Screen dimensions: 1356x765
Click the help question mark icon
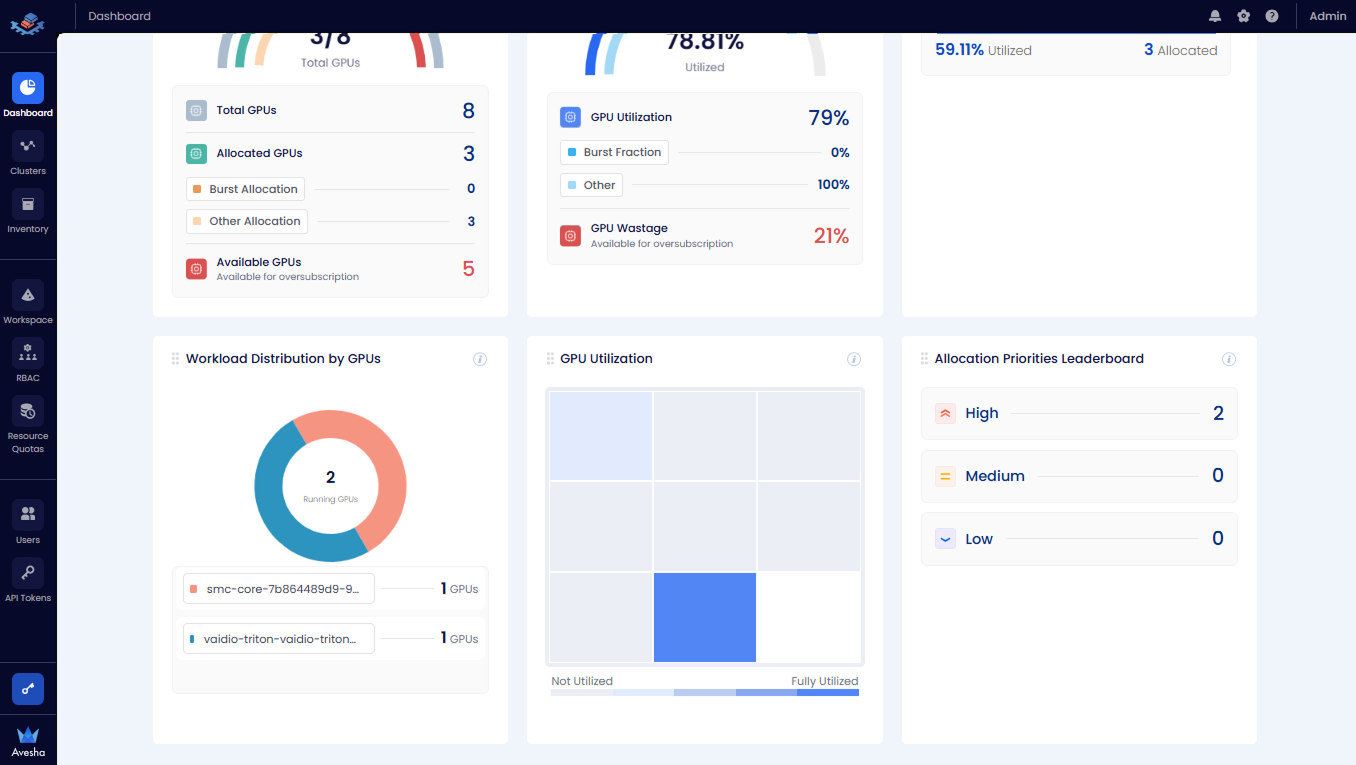(x=1271, y=16)
